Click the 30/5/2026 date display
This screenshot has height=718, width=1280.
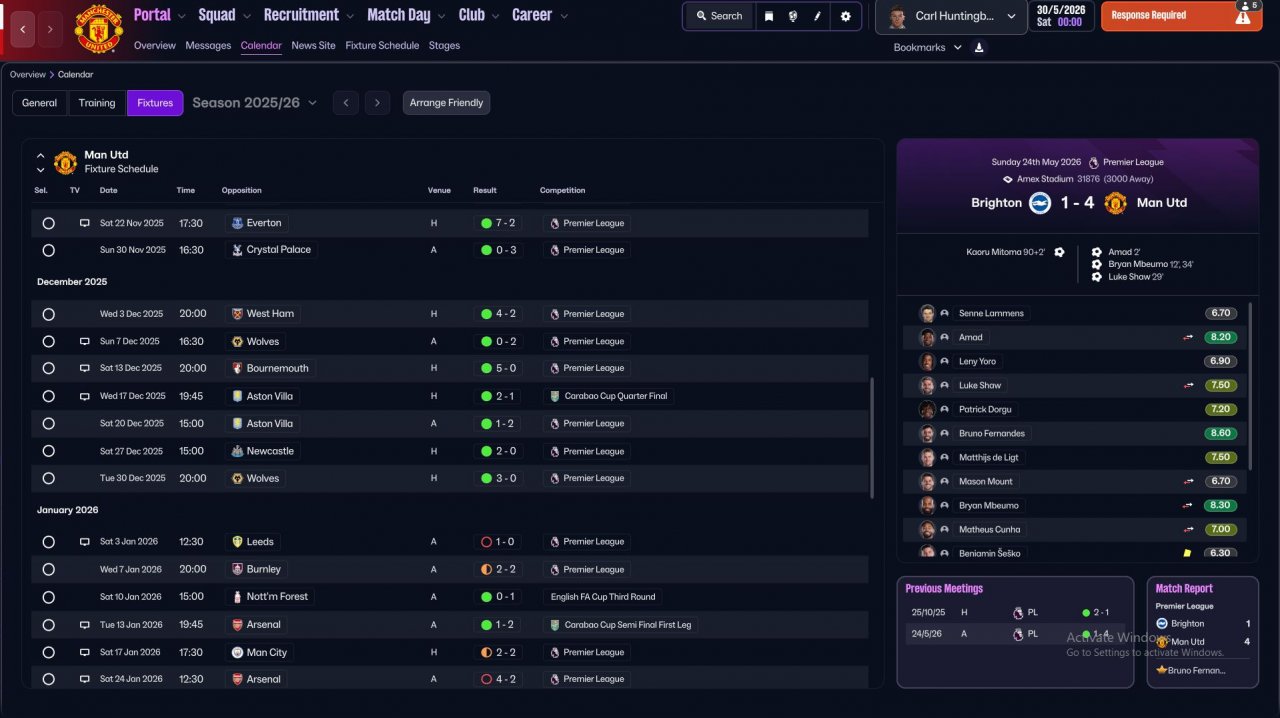click(1061, 16)
